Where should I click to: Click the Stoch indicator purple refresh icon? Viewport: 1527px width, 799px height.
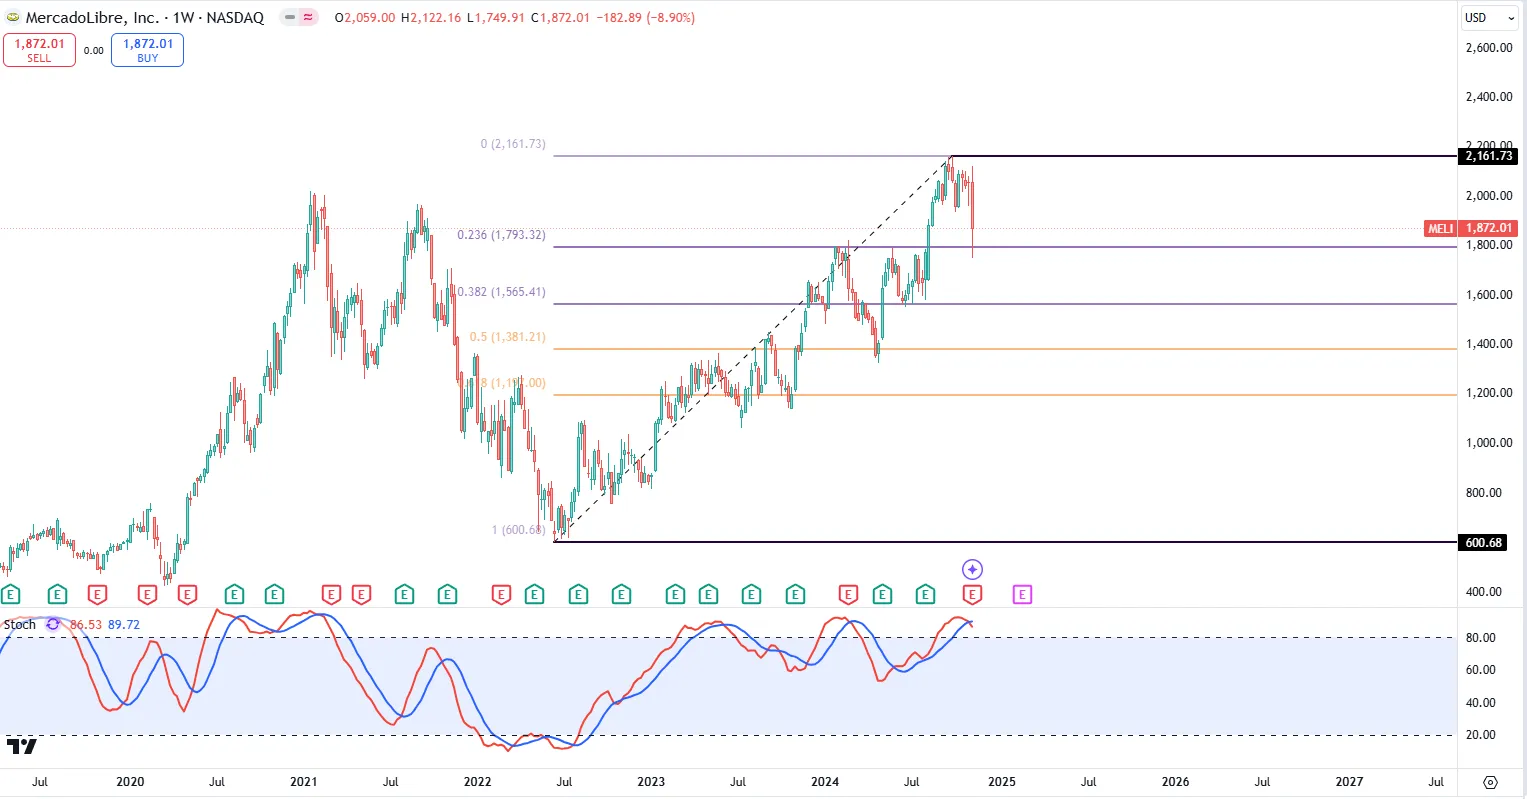click(53, 624)
